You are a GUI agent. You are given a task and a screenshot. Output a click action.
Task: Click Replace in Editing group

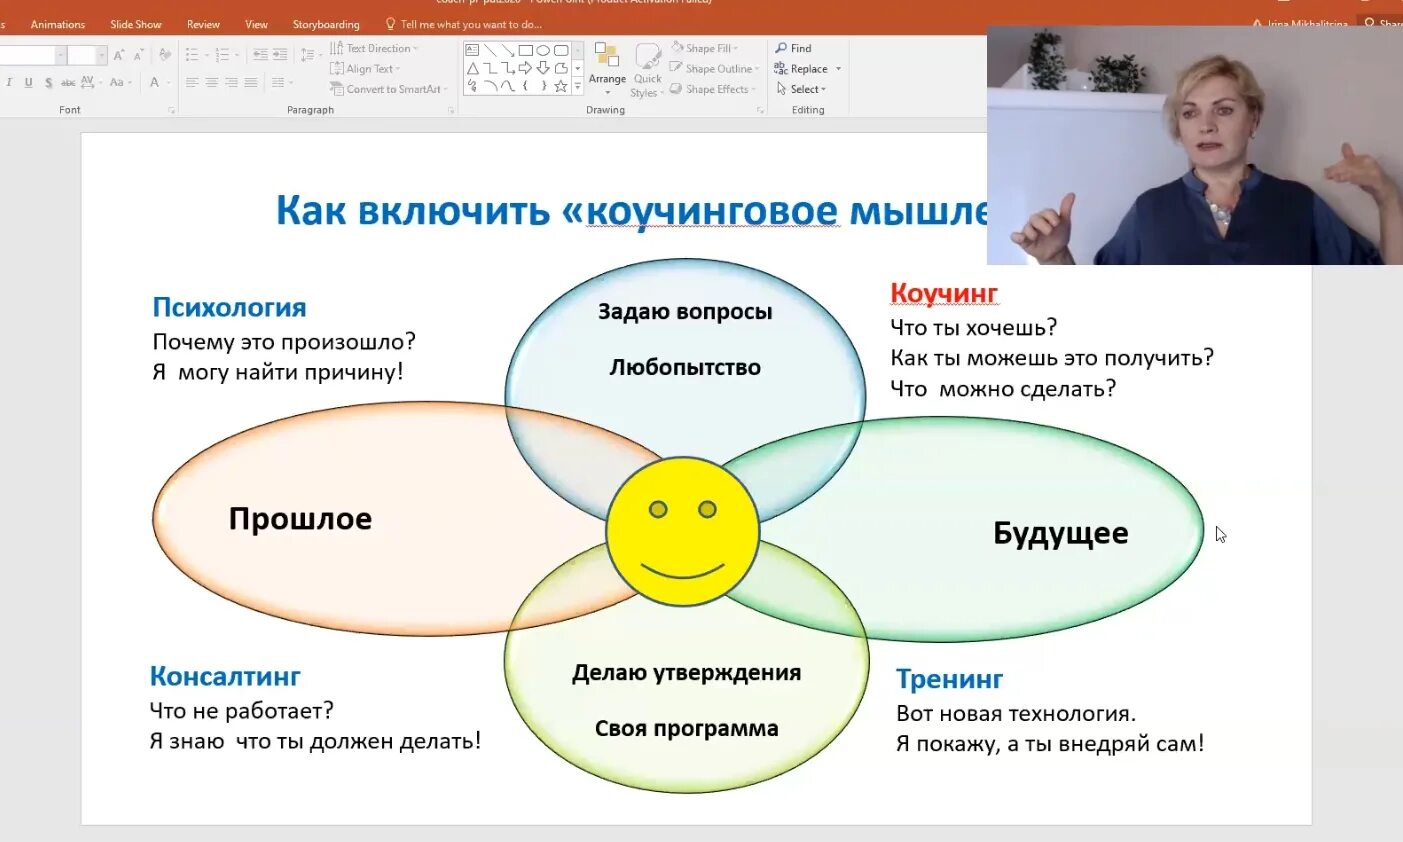coord(801,69)
